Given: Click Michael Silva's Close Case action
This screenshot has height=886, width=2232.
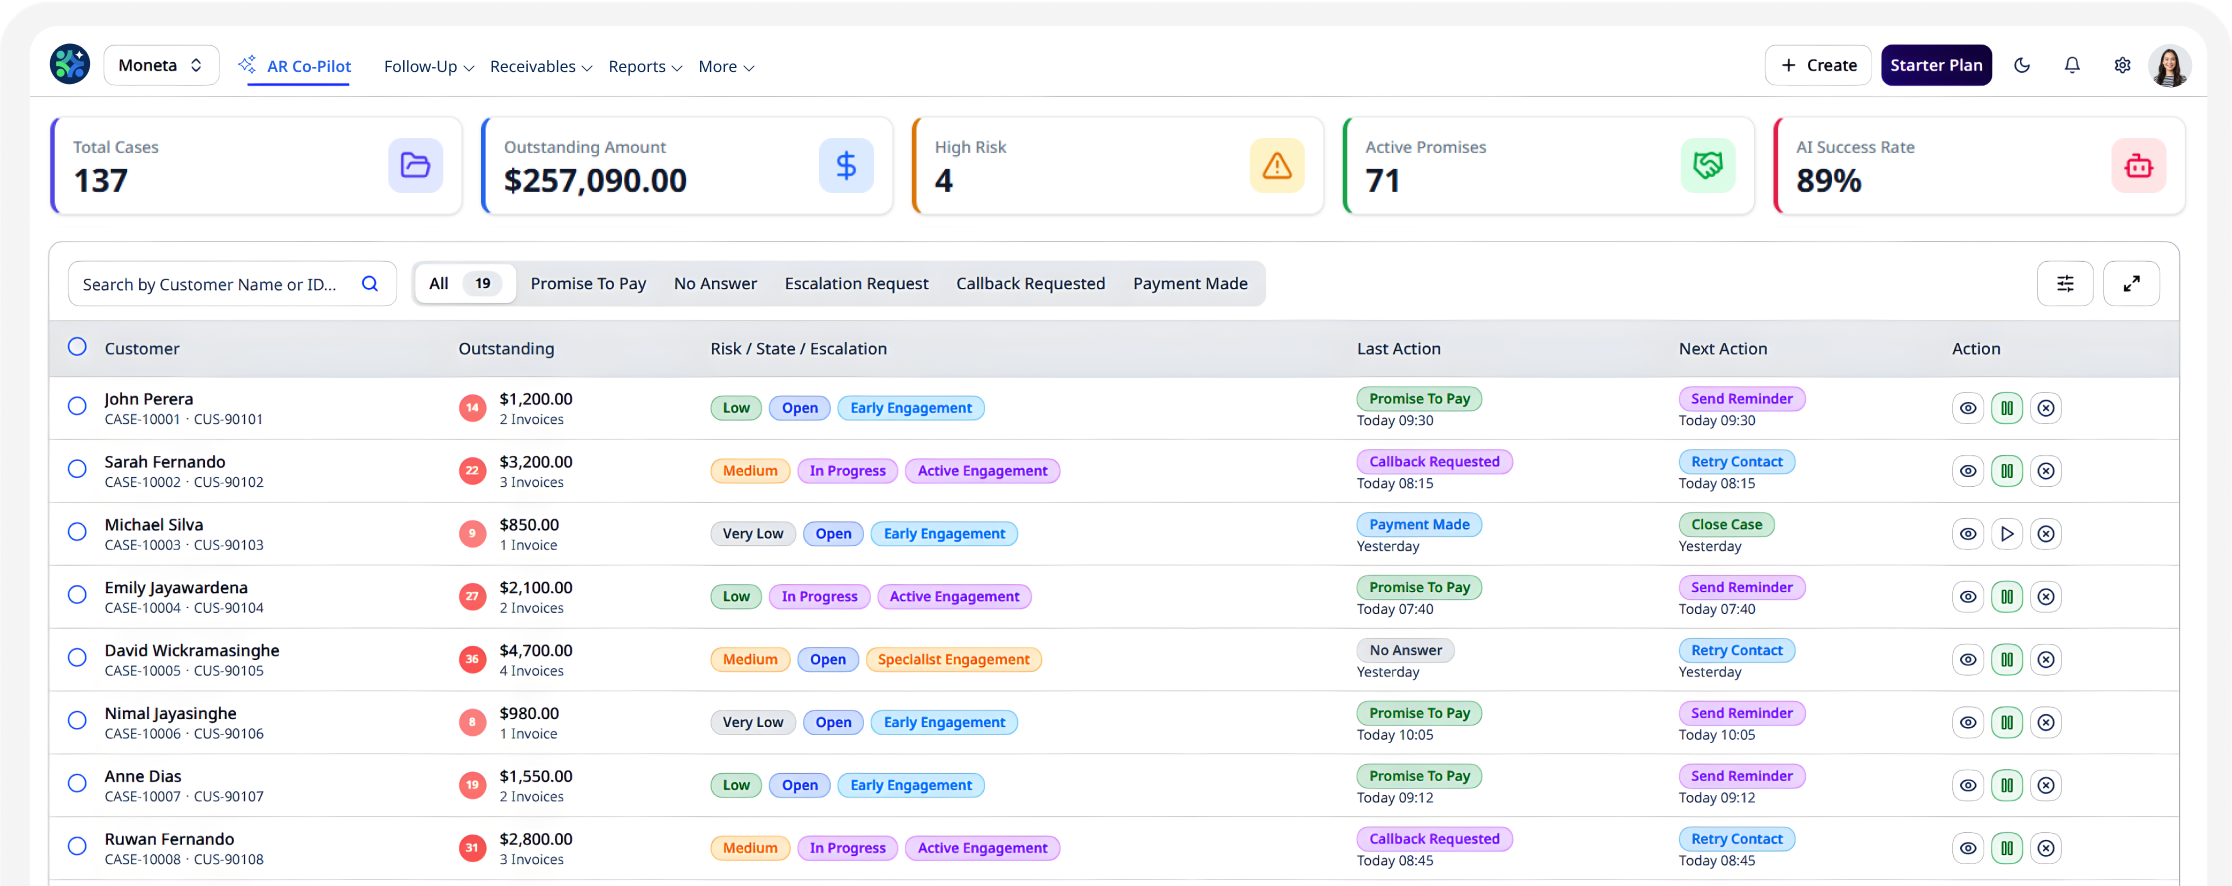Looking at the screenshot, I should coord(1726,525).
